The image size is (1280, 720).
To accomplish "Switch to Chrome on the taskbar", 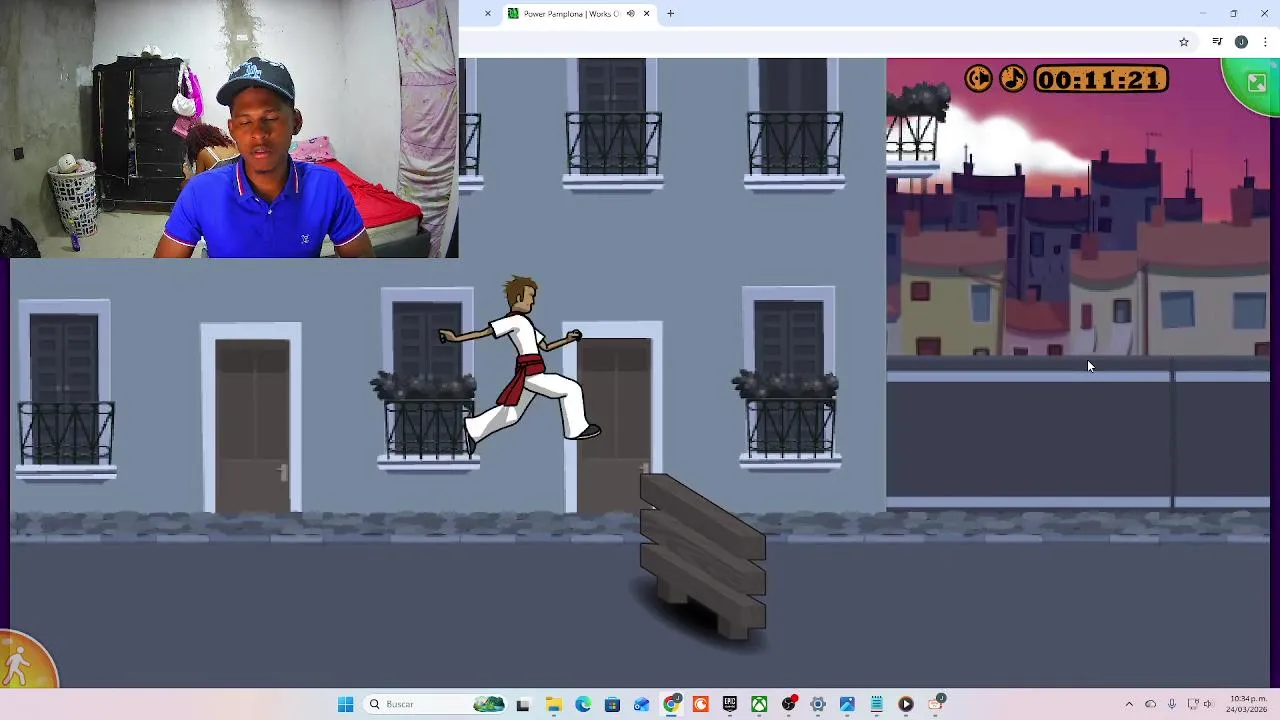I will click(x=671, y=704).
